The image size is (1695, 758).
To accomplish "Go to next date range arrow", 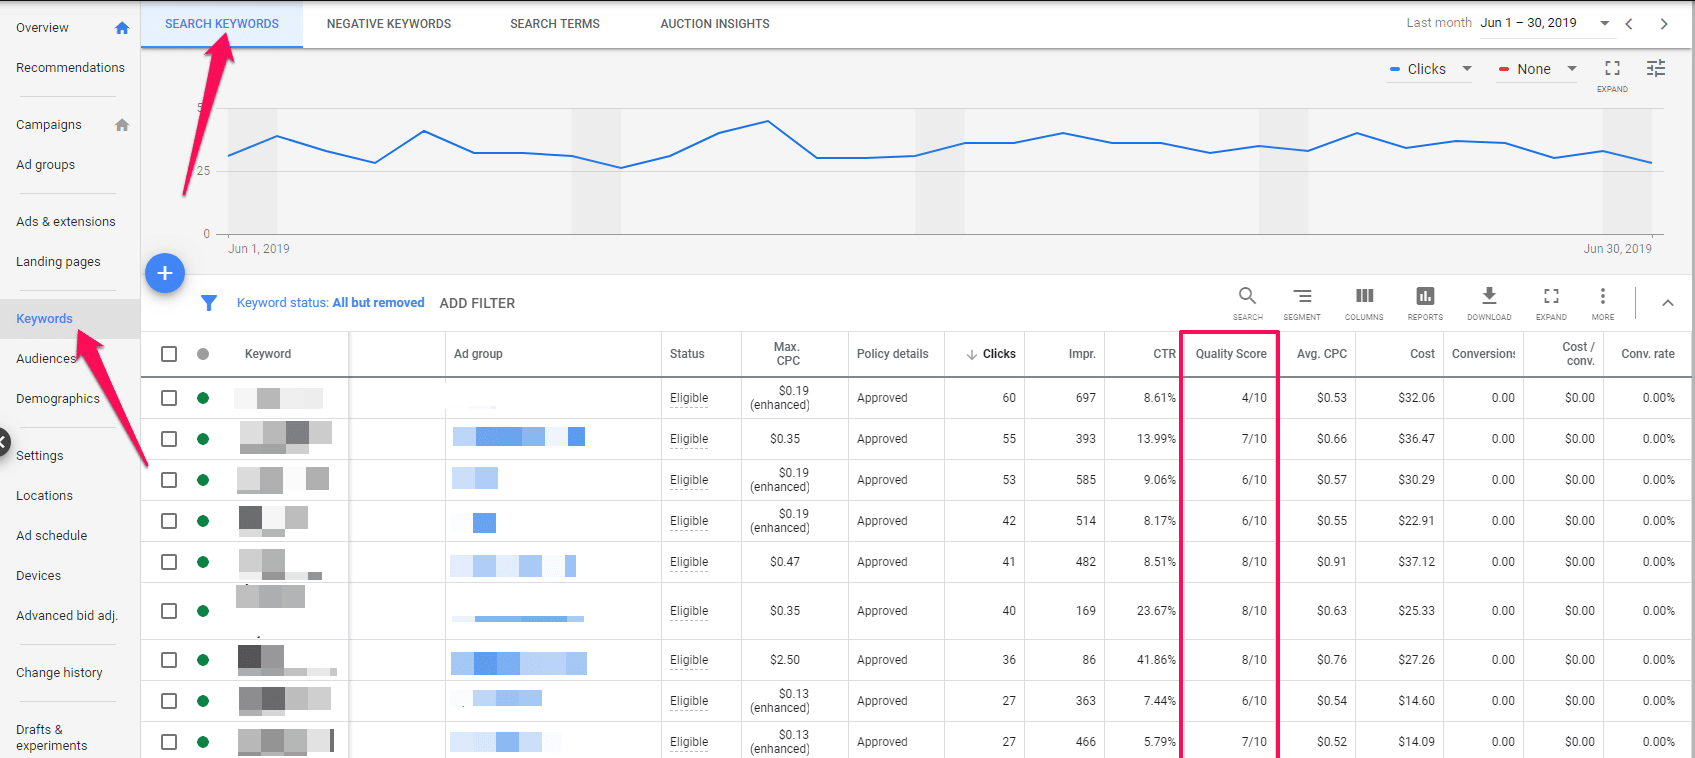I will click(x=1664, y=23).
